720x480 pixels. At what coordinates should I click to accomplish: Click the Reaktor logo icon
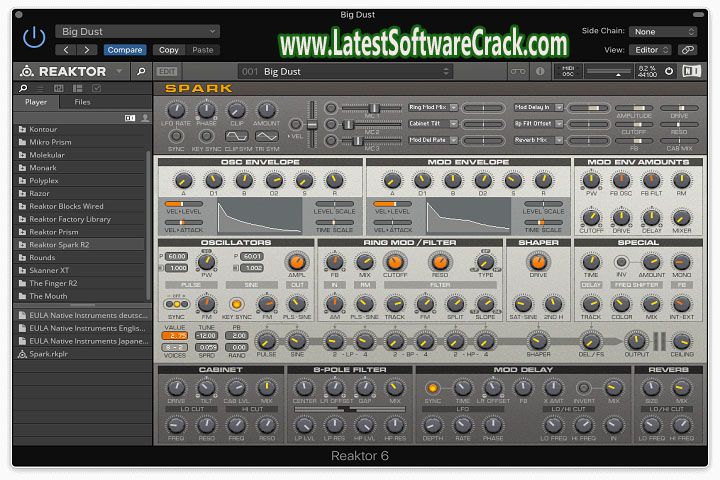pos(27,71)
